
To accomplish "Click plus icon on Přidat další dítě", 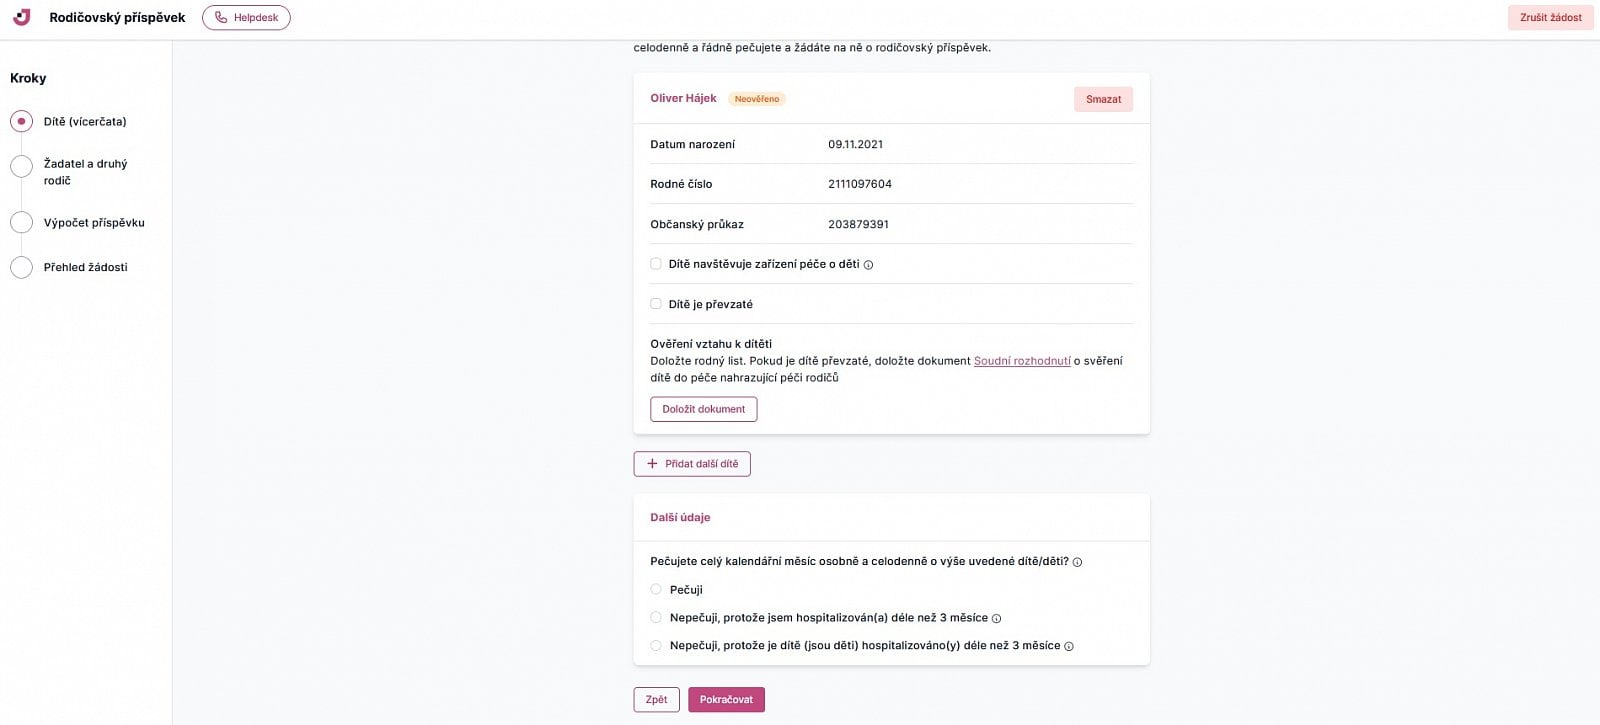I will 652,464.
